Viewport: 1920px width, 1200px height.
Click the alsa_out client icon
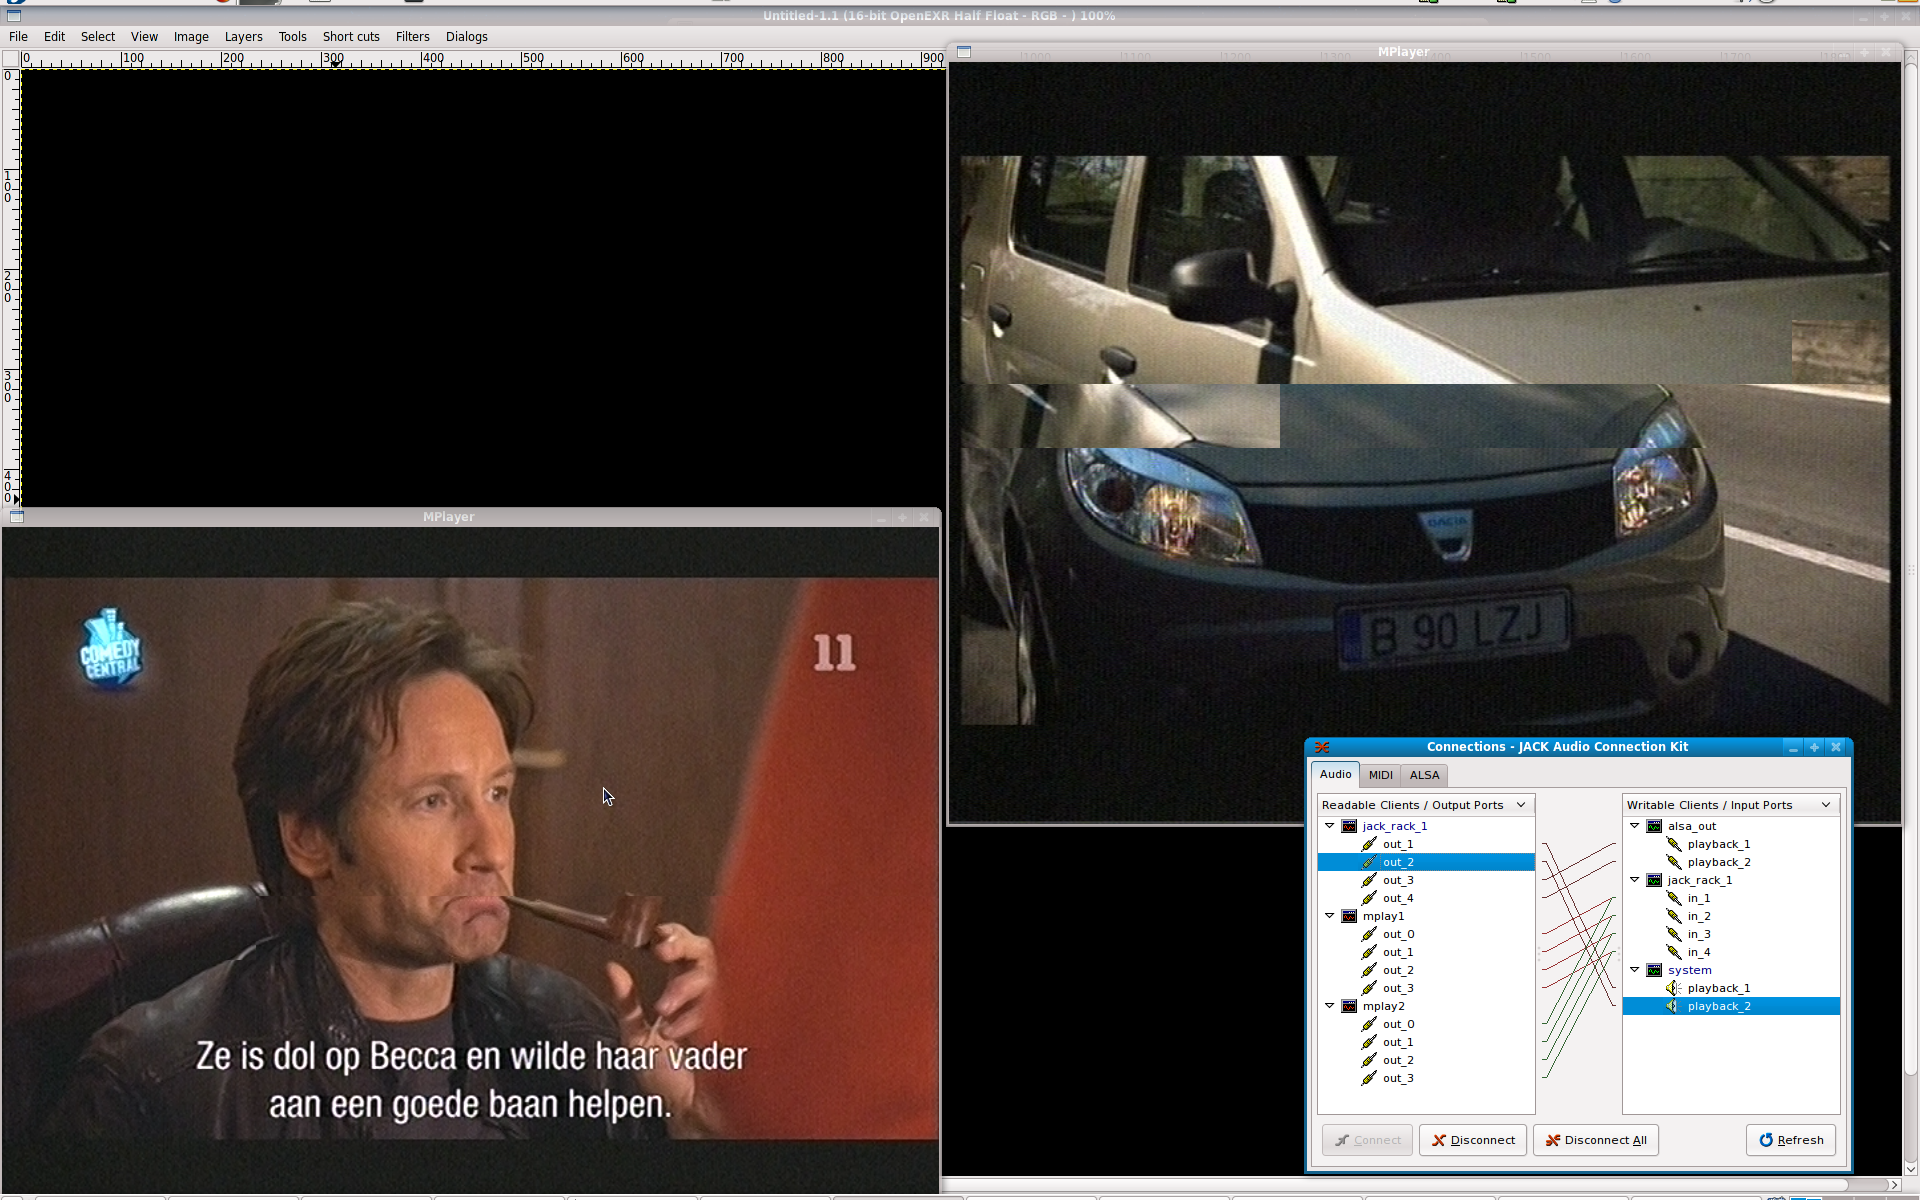pos(1654,826)
